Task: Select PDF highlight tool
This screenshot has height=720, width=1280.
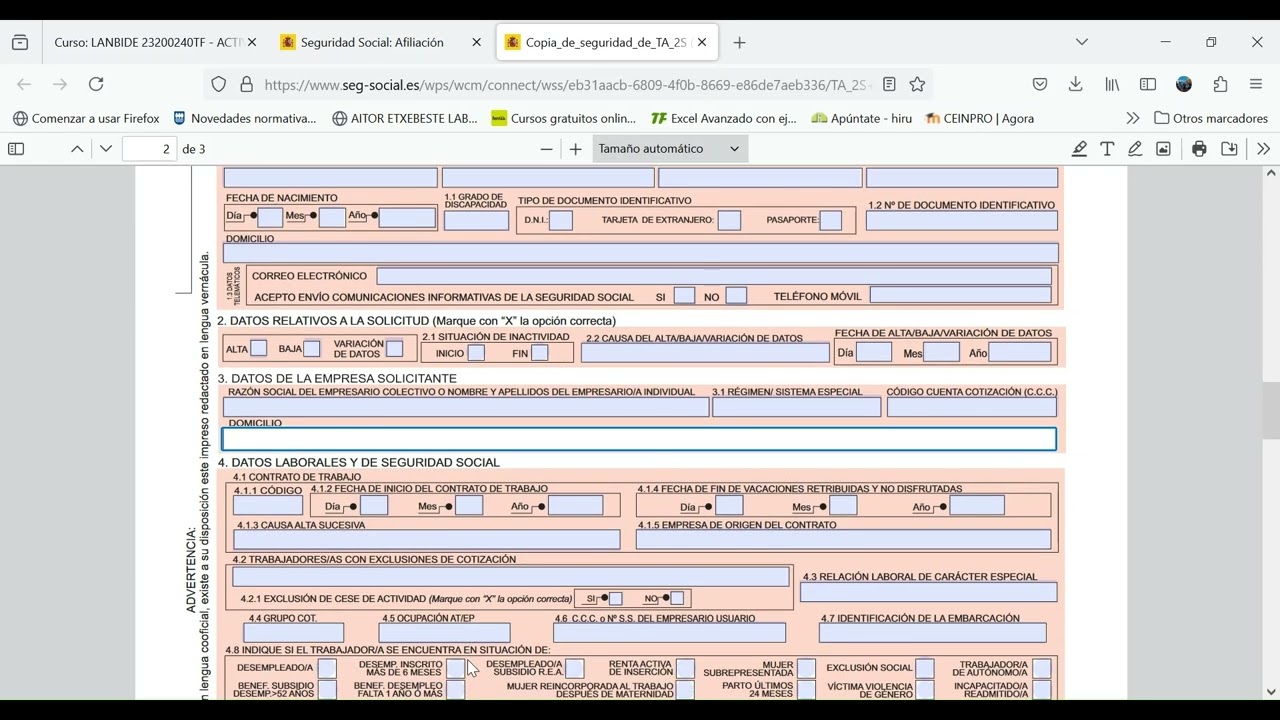Action: pos(1079,149)
